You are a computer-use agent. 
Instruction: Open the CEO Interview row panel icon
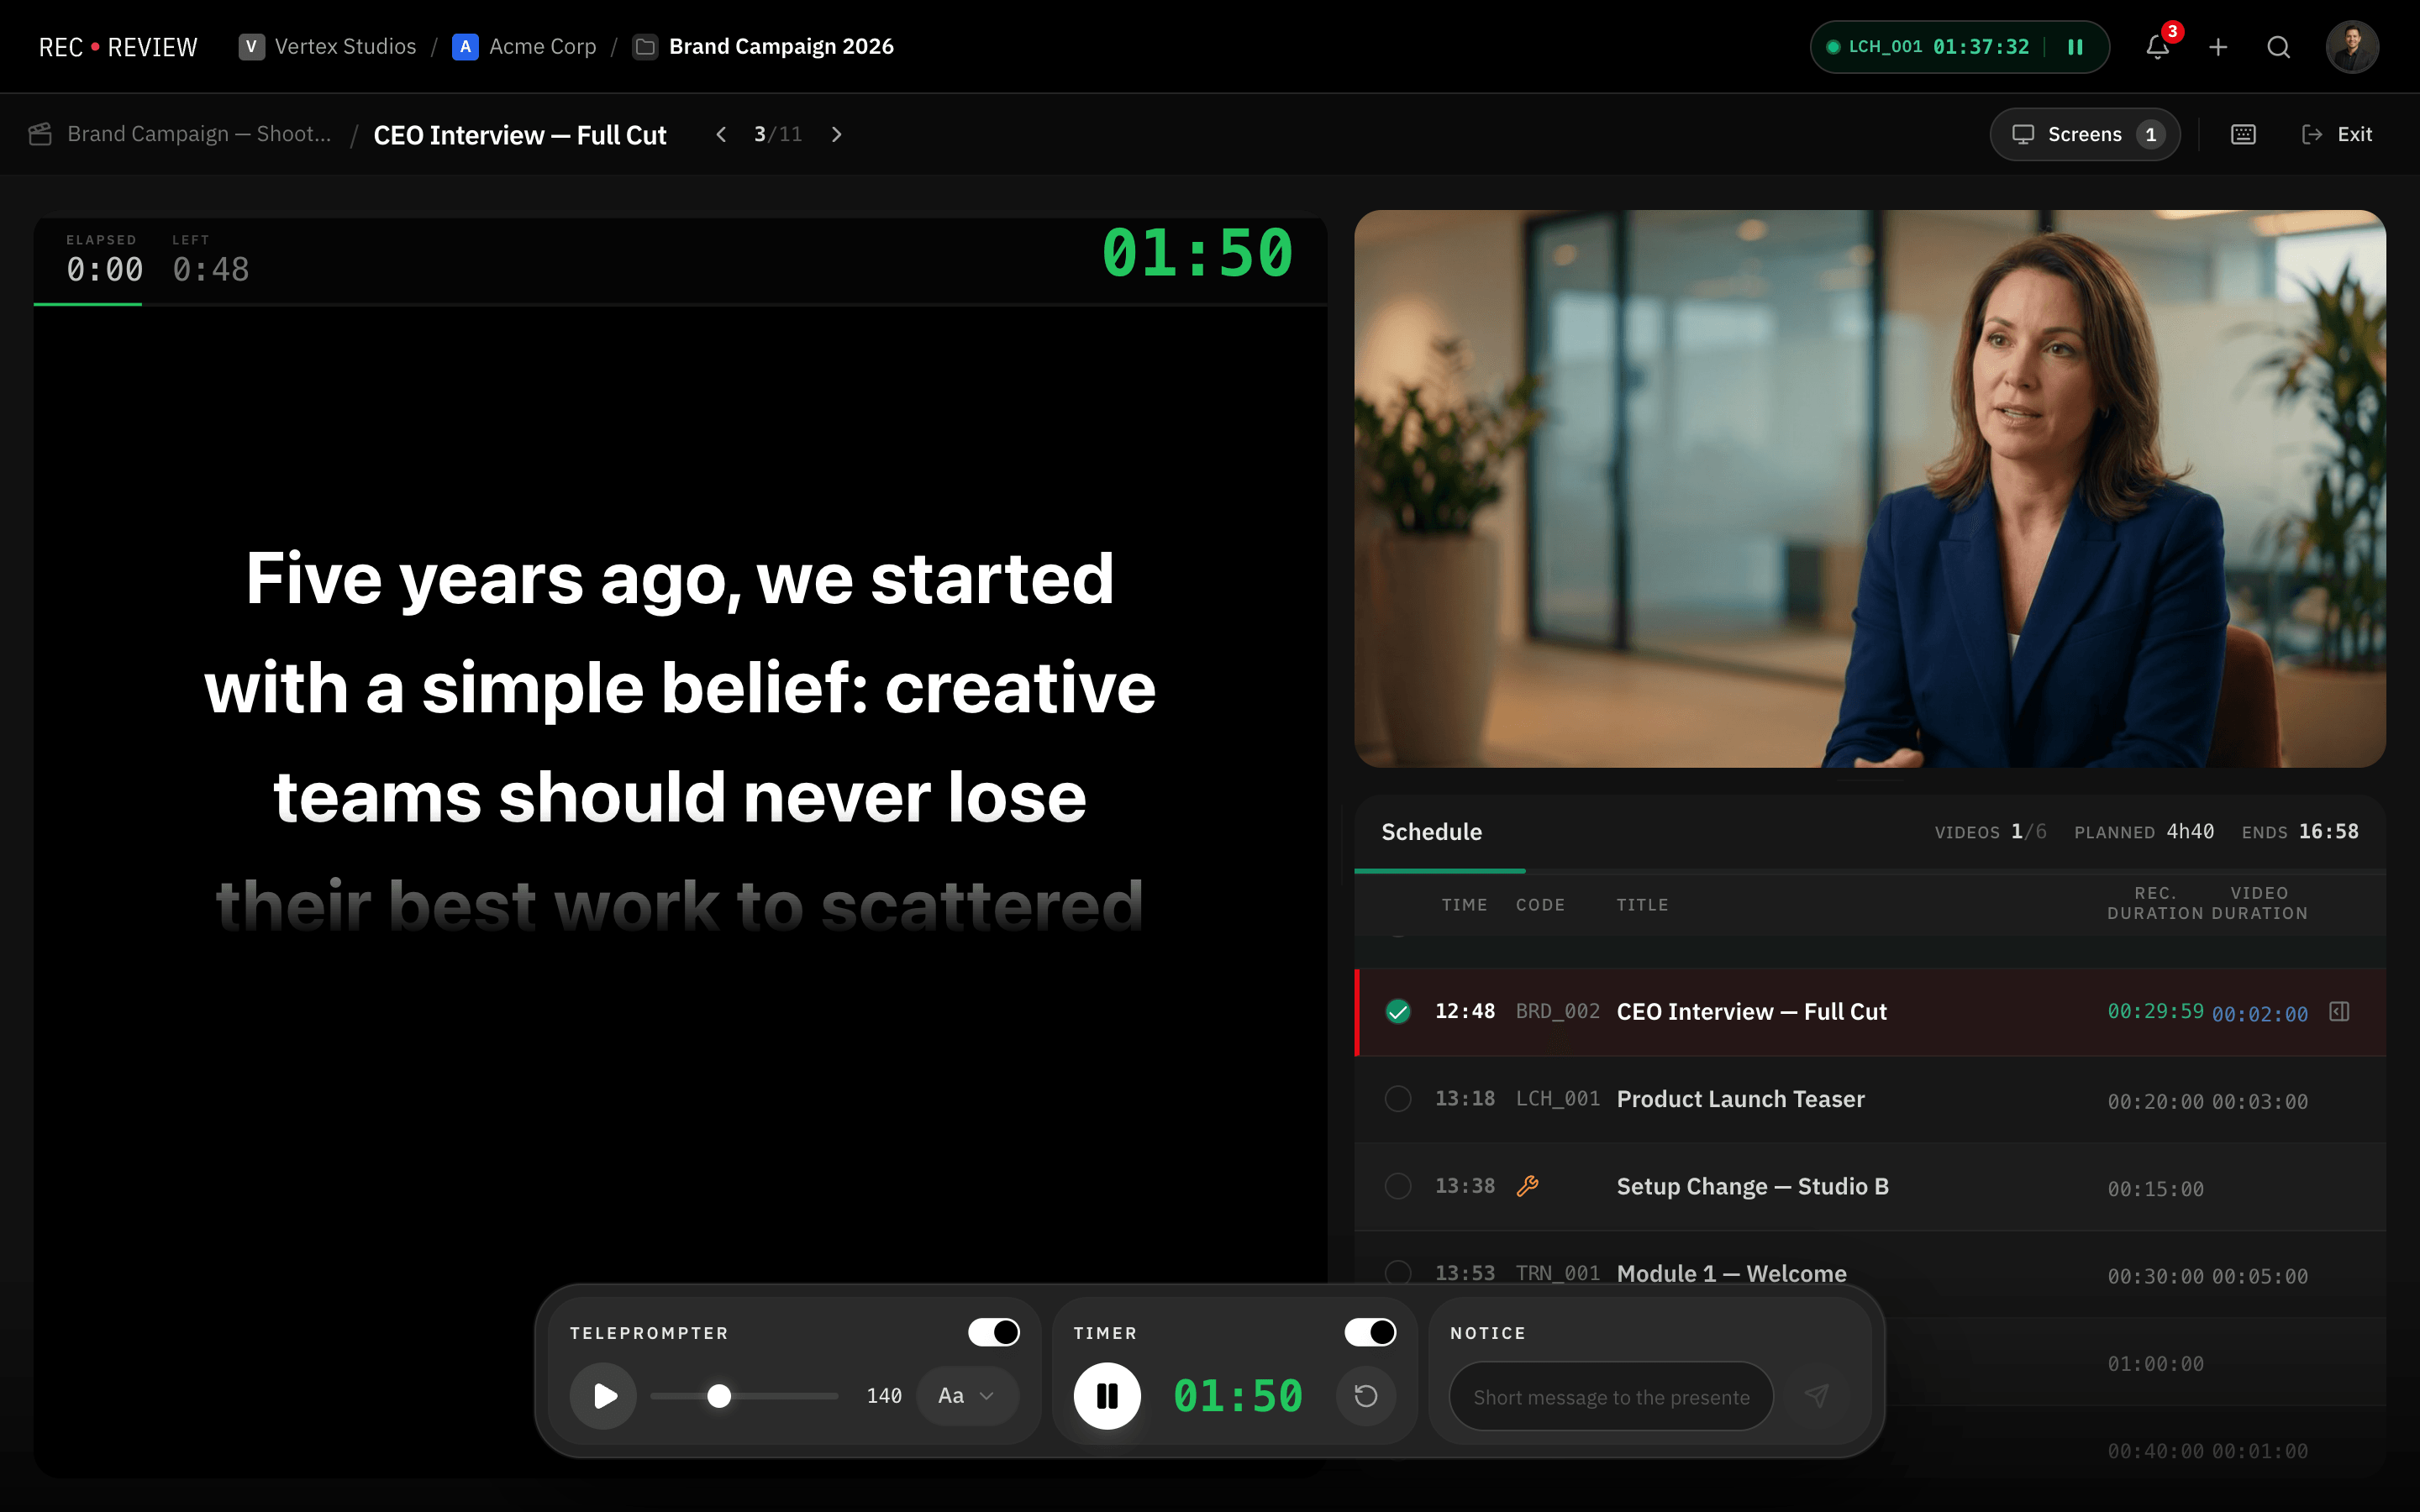2339,1012
